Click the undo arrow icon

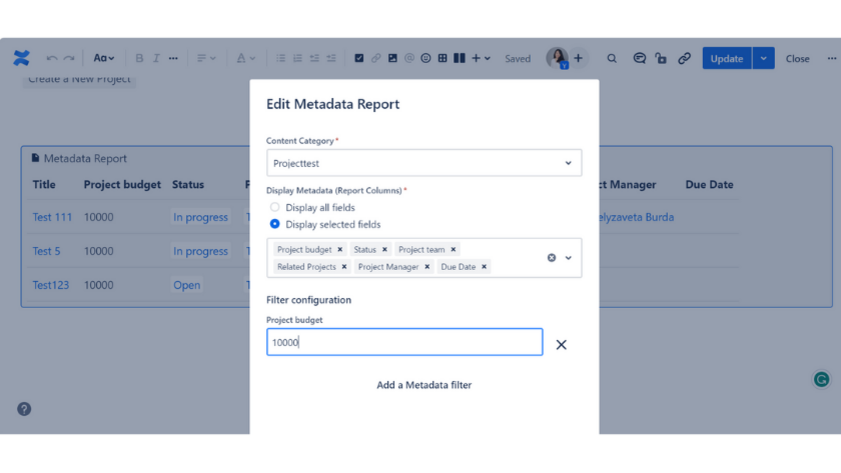52,58
